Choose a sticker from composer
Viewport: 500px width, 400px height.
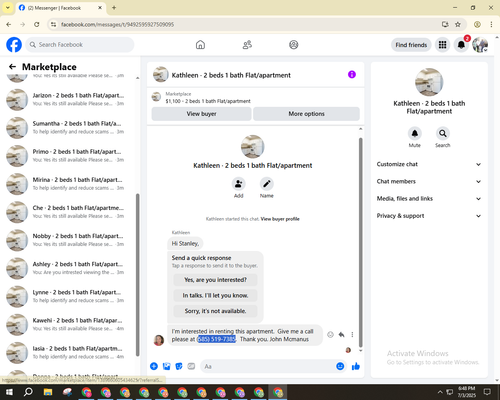pos(179,366)
